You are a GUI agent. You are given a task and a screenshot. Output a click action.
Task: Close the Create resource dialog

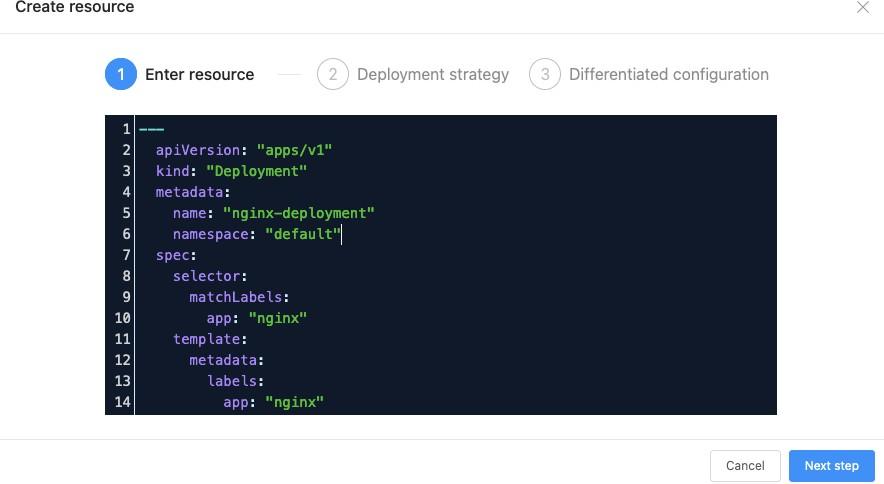(x=862, y=8)
